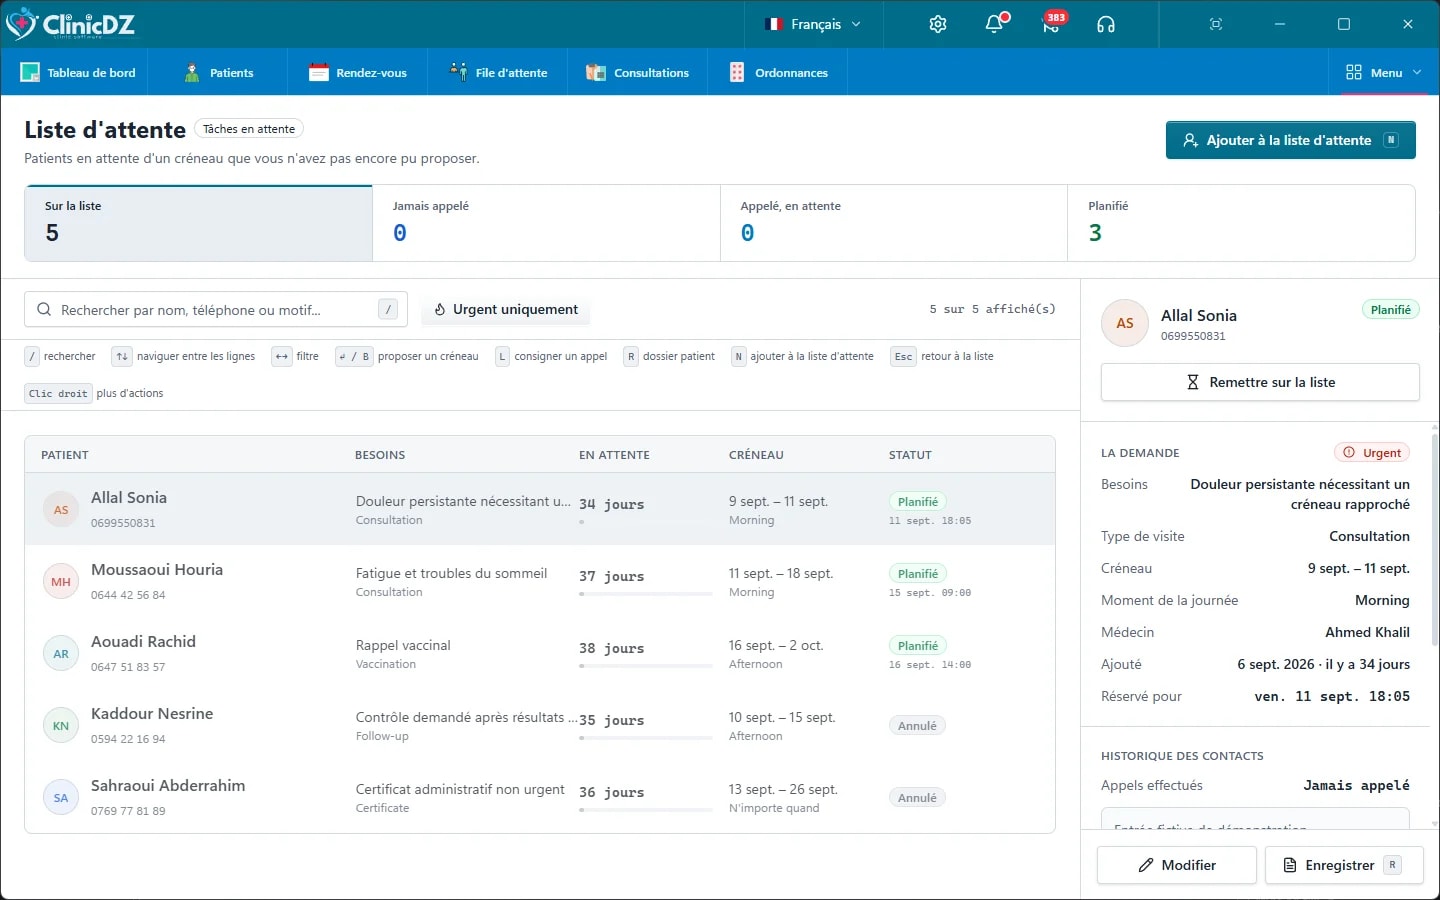
Task: Expand the Menu dropdown
Action: [1384, 72]
